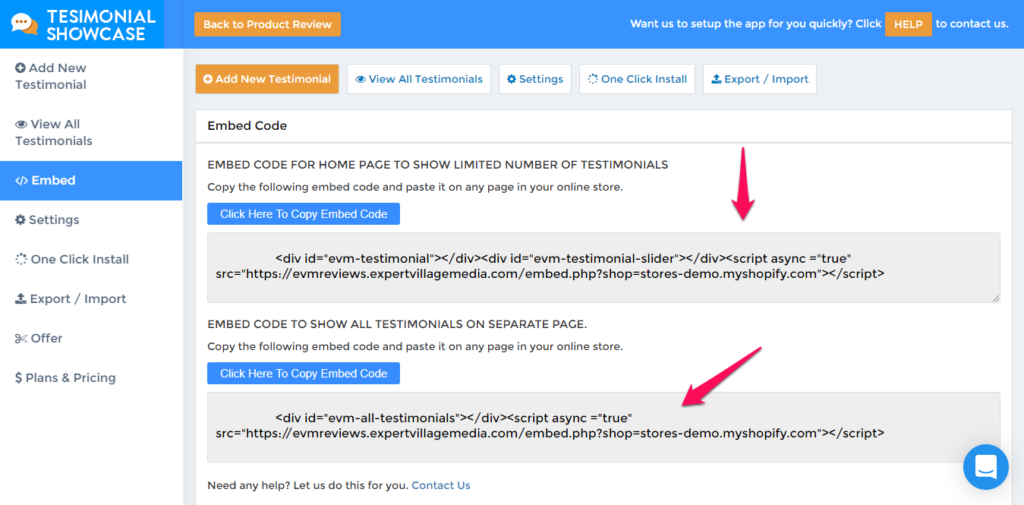Screen dimensions: 1024x505
Task: Open Settings from the top button row
Action: click(x=534, y=79)
